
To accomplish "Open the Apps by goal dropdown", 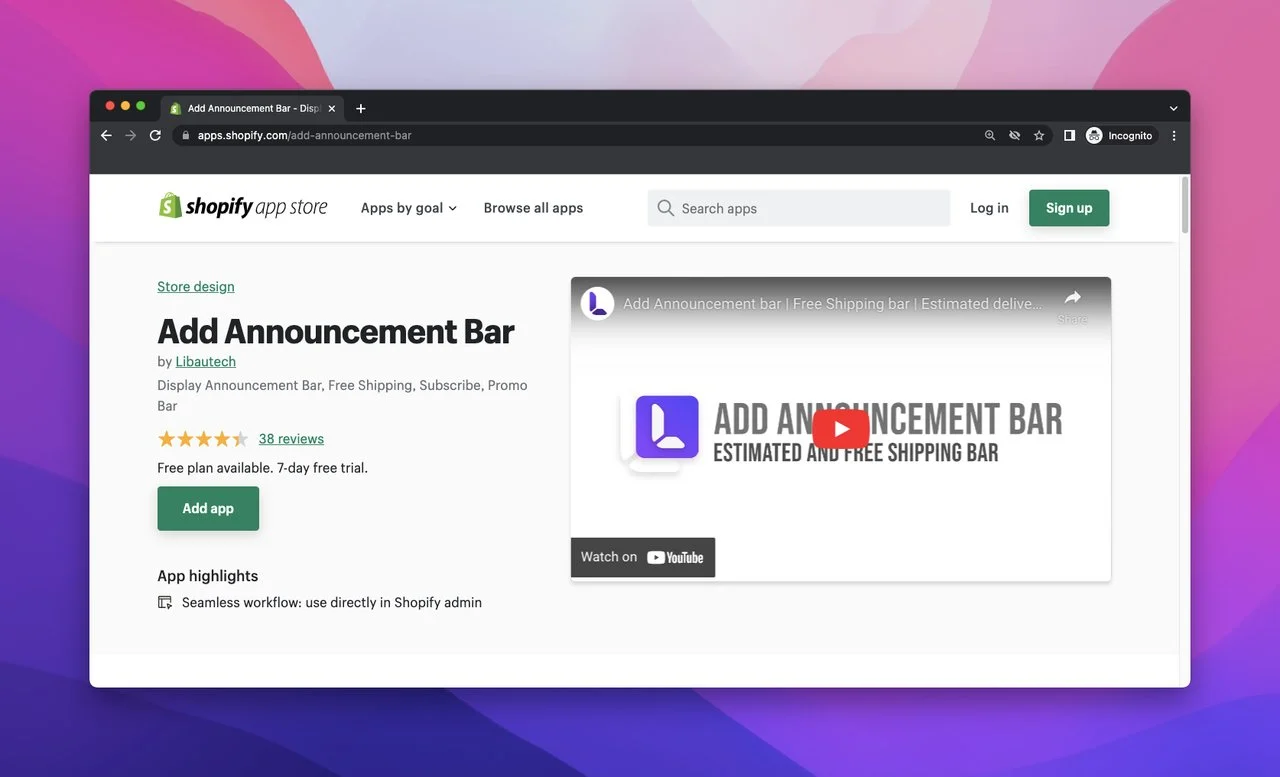I will [x=409, y=208].
